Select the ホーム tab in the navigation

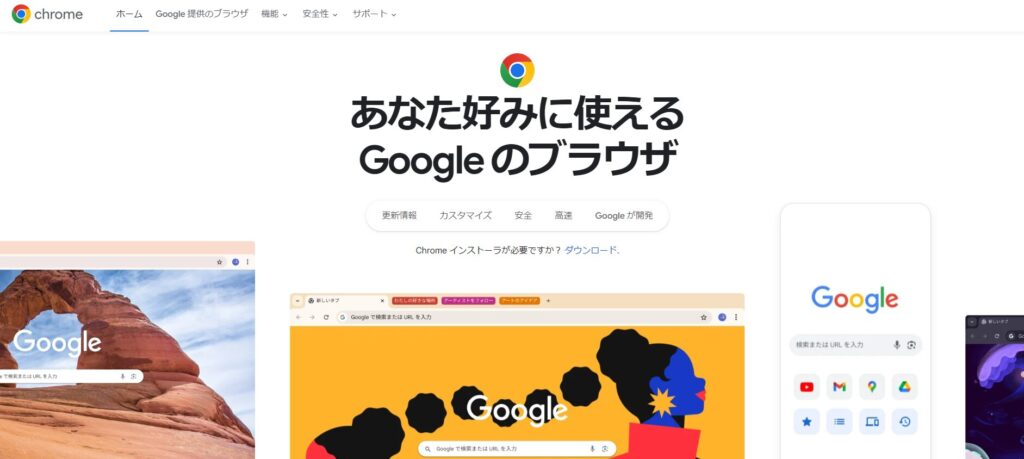(129, 14)
